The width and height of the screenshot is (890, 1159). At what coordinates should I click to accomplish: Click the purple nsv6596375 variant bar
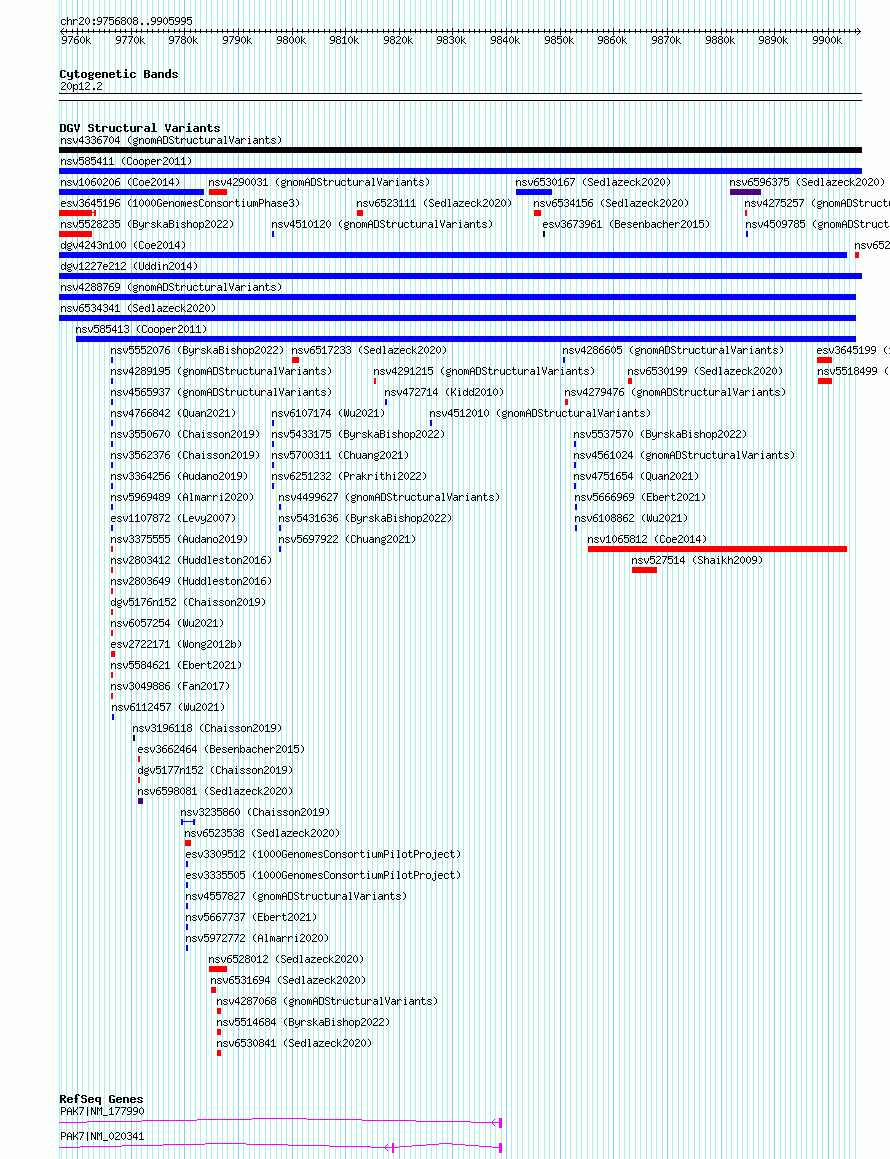click(745, 192)
